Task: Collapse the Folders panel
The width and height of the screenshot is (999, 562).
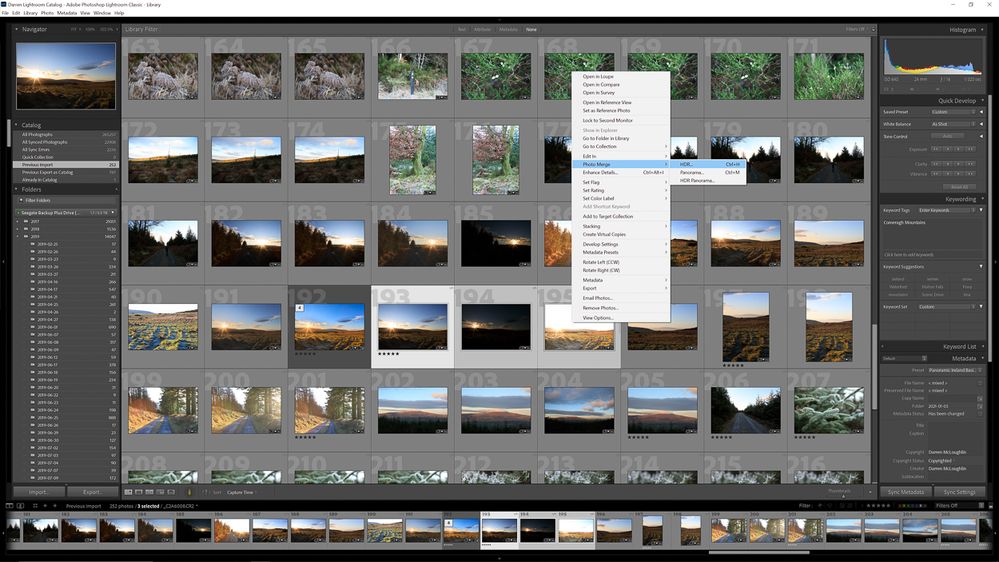Action: pyautogui.click(x=17, y=189)
